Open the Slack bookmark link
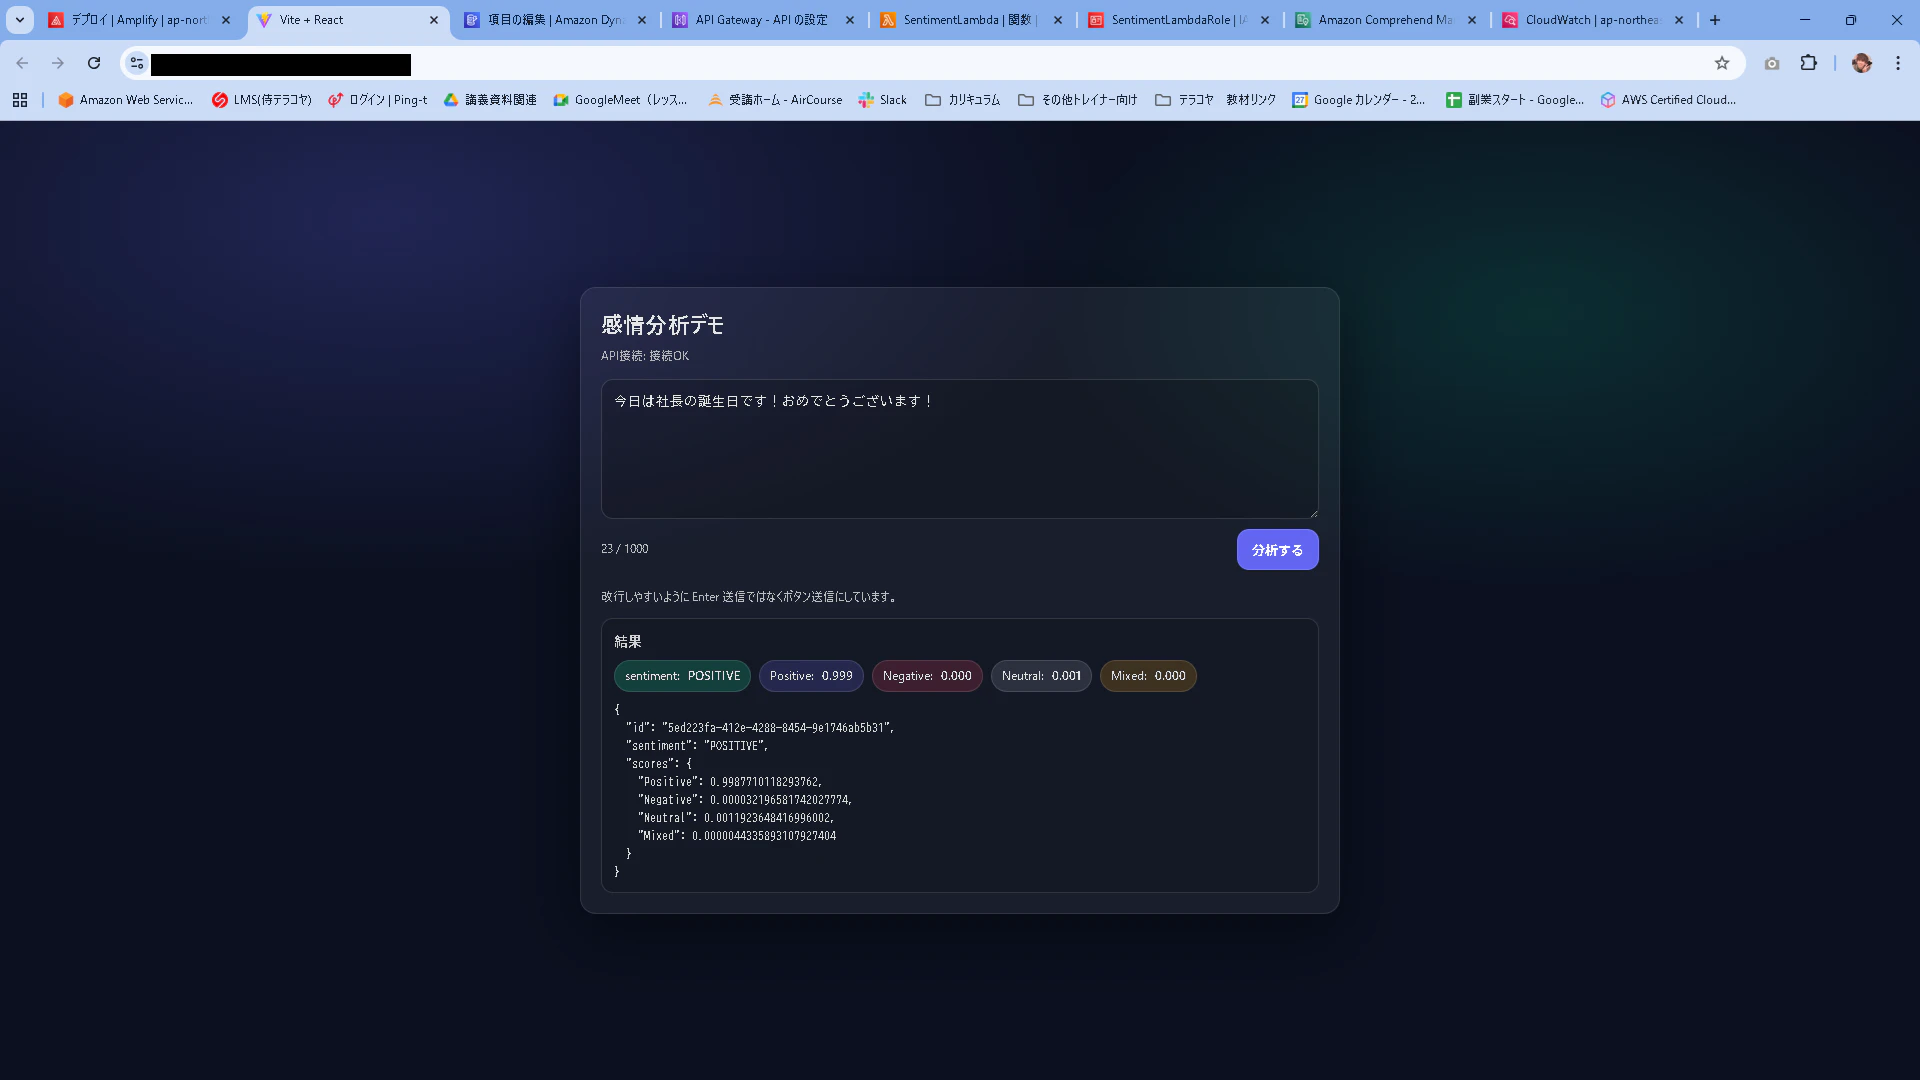Viewport: 1920px width, 1080px height. [882, 100]
